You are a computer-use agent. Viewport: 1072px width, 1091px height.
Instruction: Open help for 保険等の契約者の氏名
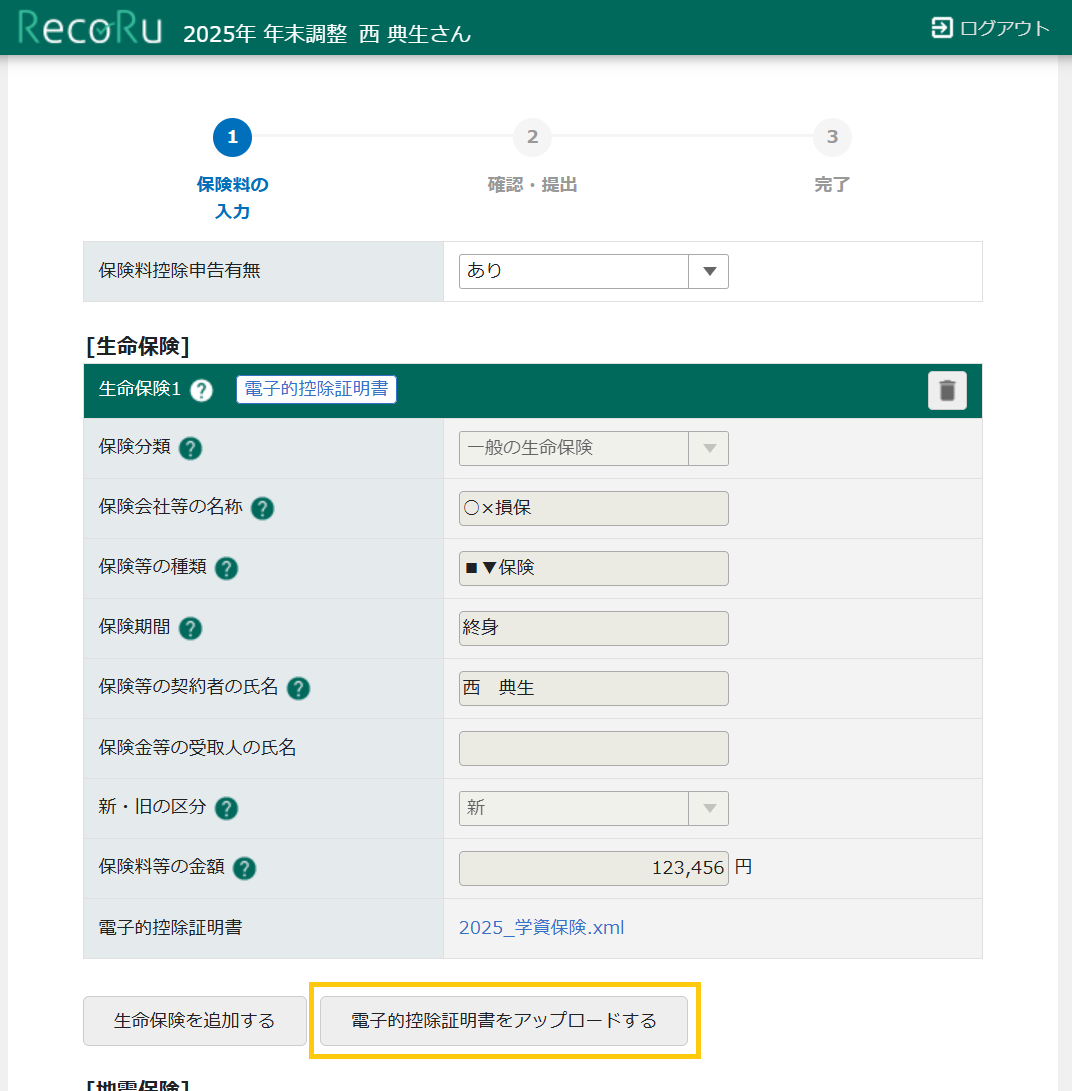[298, 688]
